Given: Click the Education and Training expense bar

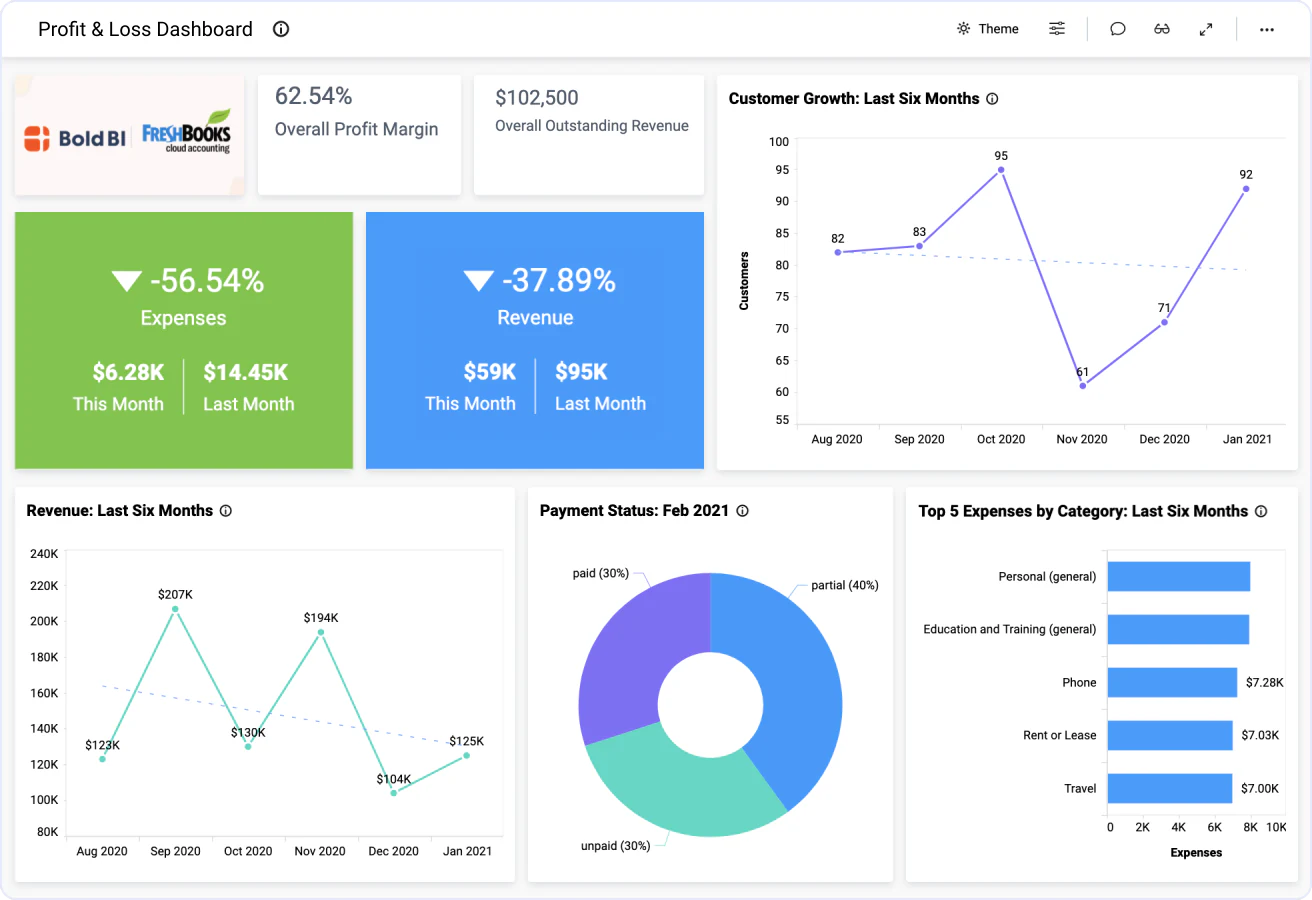Looking at the screenshot, I should pyautogui.click(x=1178, y=630).
